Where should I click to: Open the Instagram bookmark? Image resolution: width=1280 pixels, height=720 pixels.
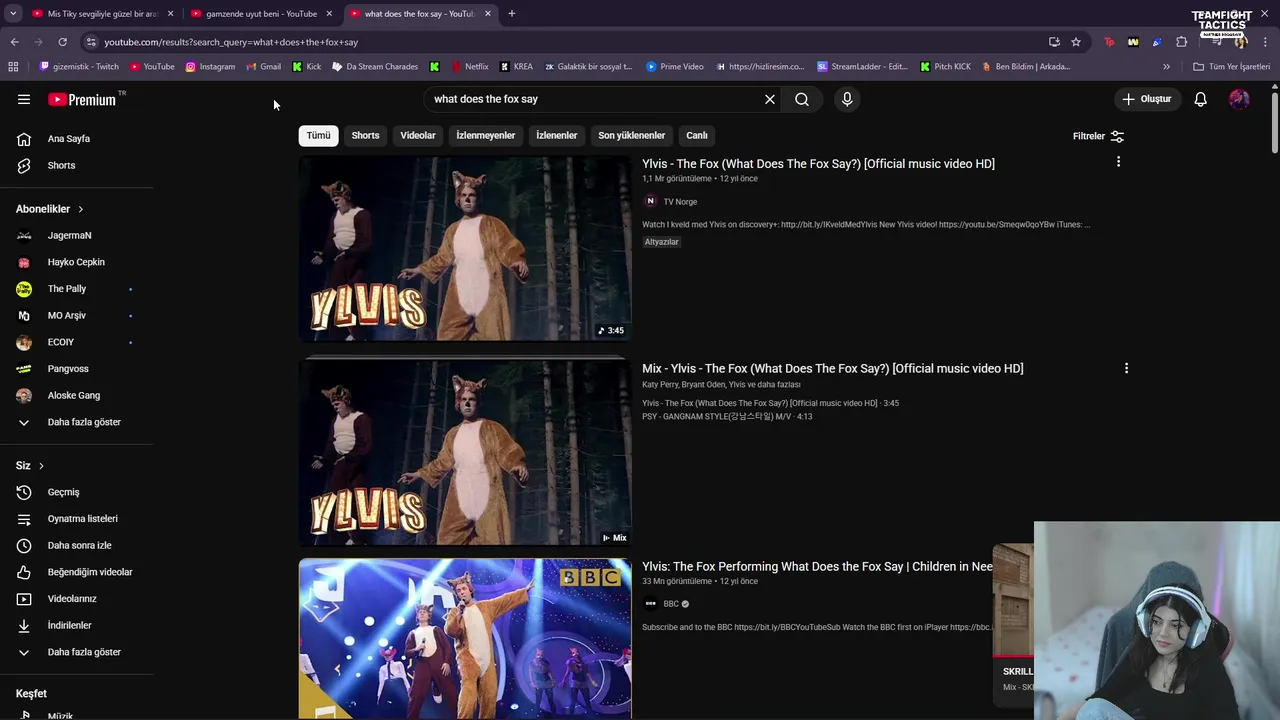(x=210, y=67)
